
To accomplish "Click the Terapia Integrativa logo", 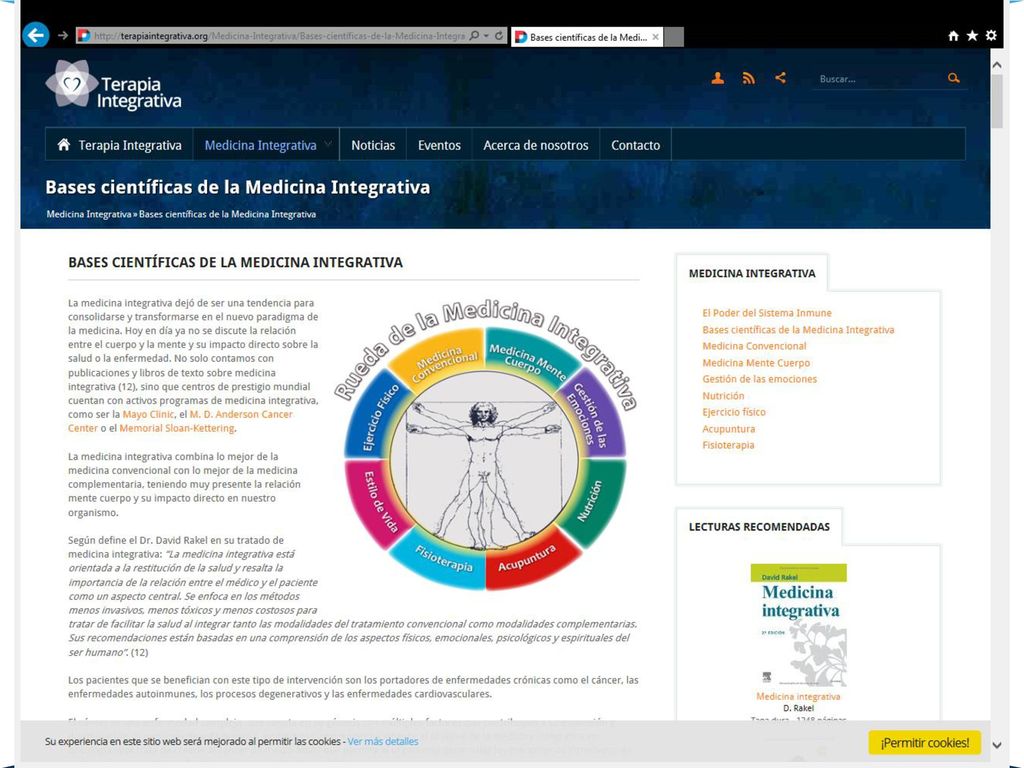I will point(114,85).
